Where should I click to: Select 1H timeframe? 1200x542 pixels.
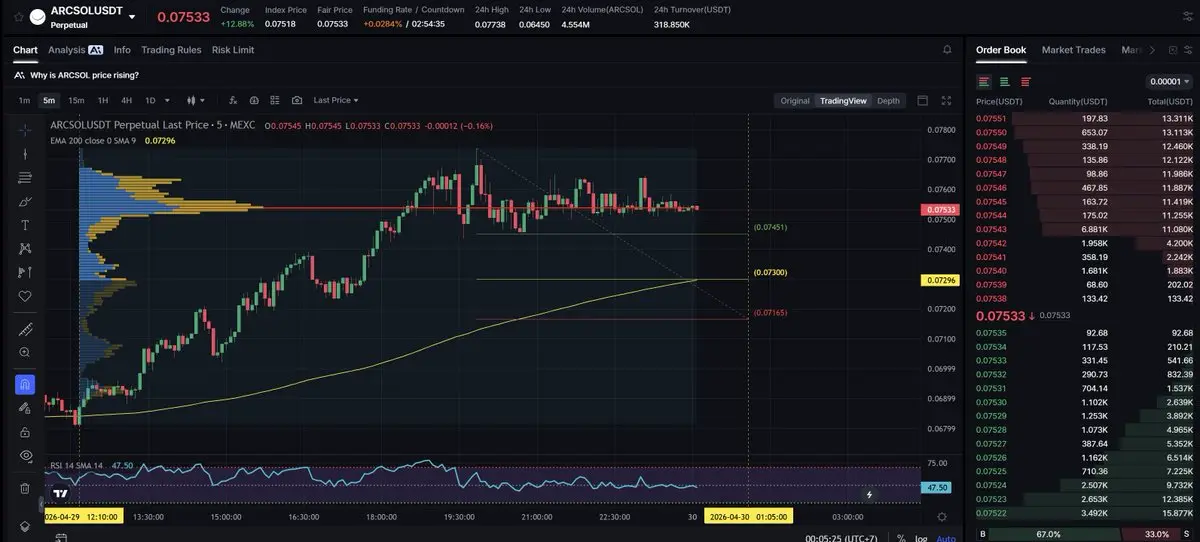coord(103,100)
